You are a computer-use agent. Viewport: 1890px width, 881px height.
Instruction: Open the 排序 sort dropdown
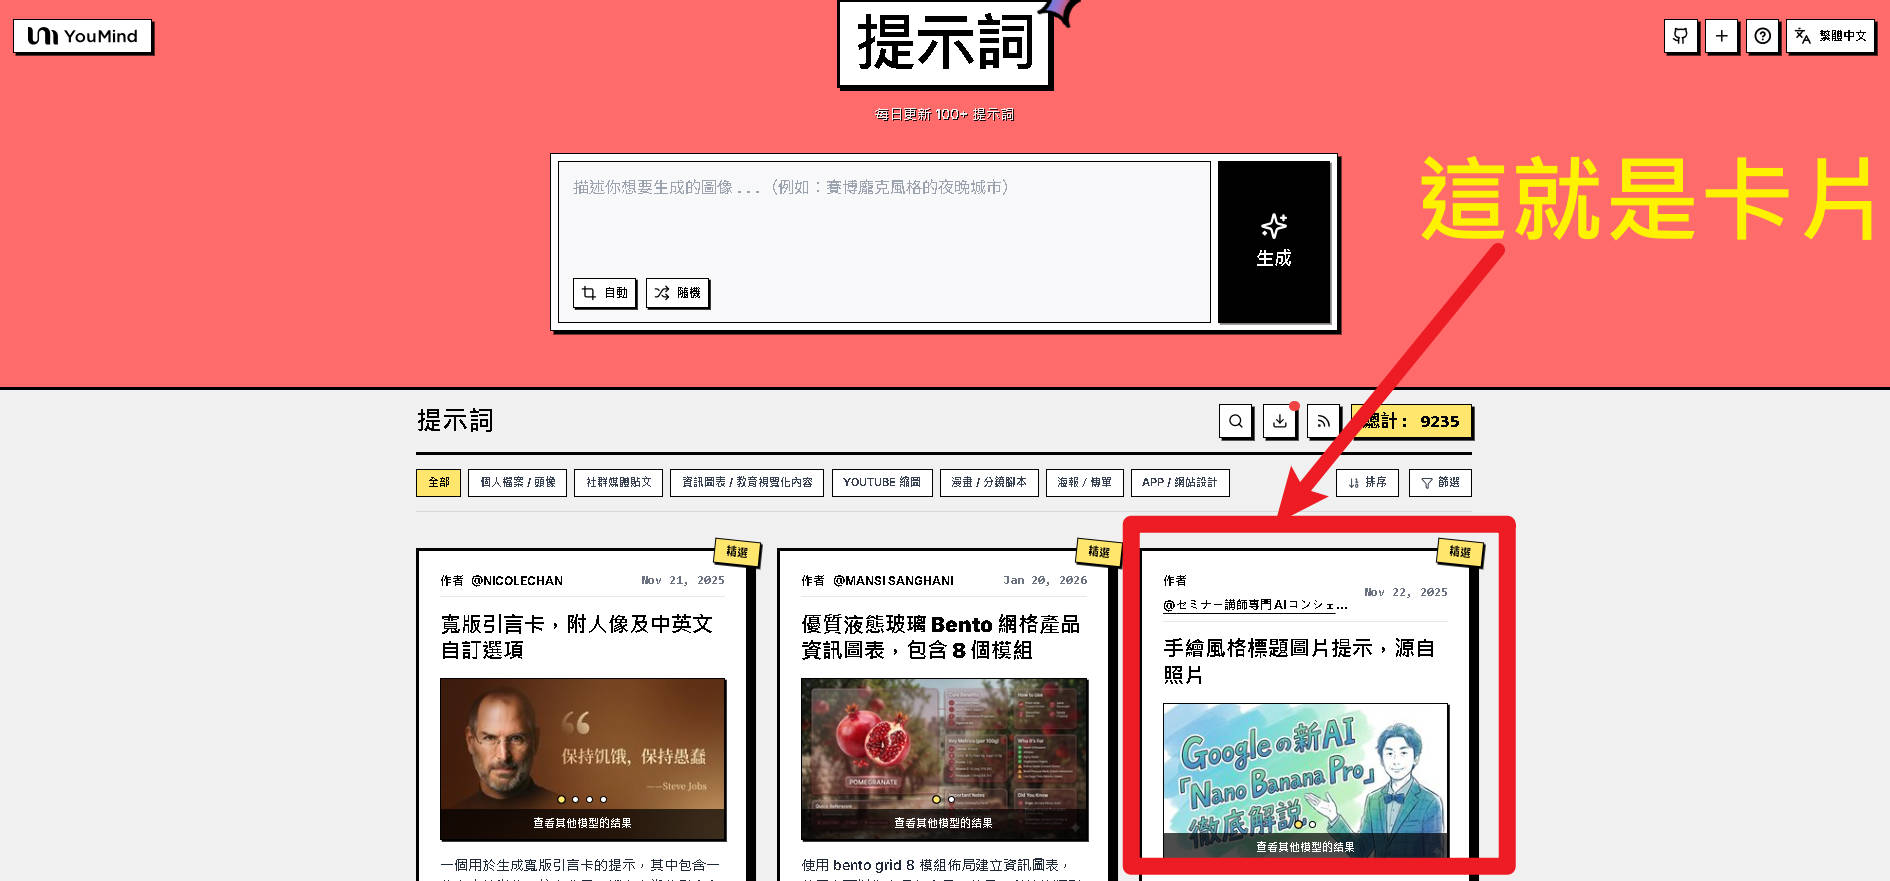pos(1367,483)
